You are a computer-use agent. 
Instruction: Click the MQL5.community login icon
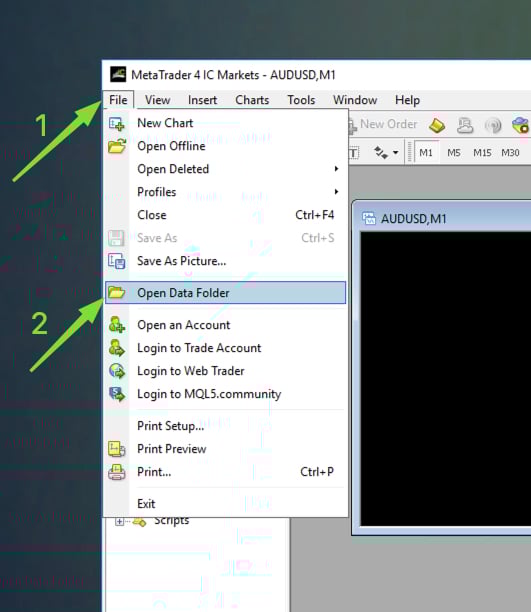(116, 394)
